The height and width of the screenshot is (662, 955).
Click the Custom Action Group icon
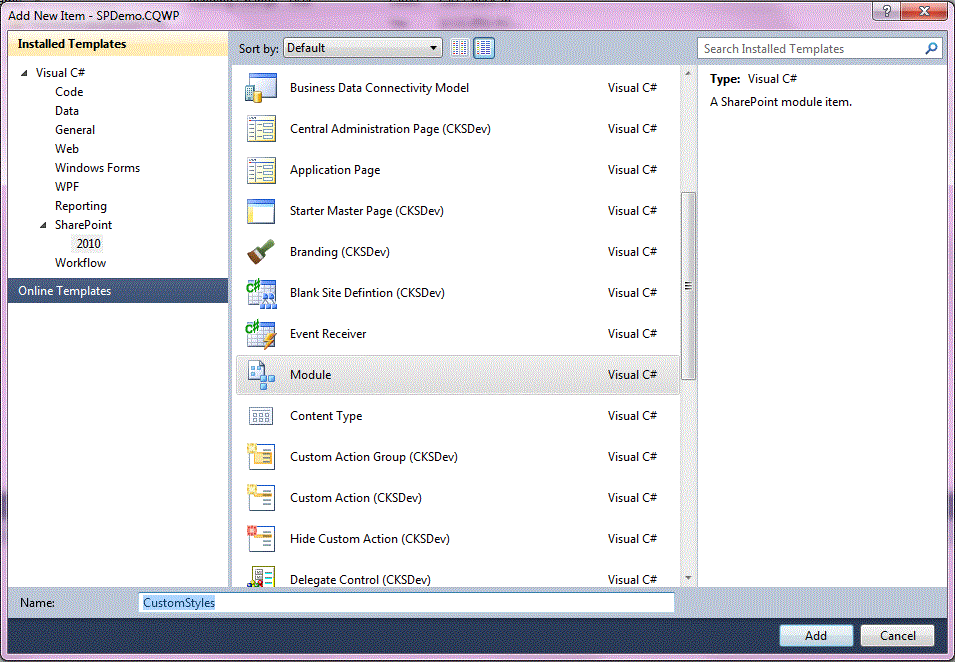pyautogui.click(x=261, y=457)
